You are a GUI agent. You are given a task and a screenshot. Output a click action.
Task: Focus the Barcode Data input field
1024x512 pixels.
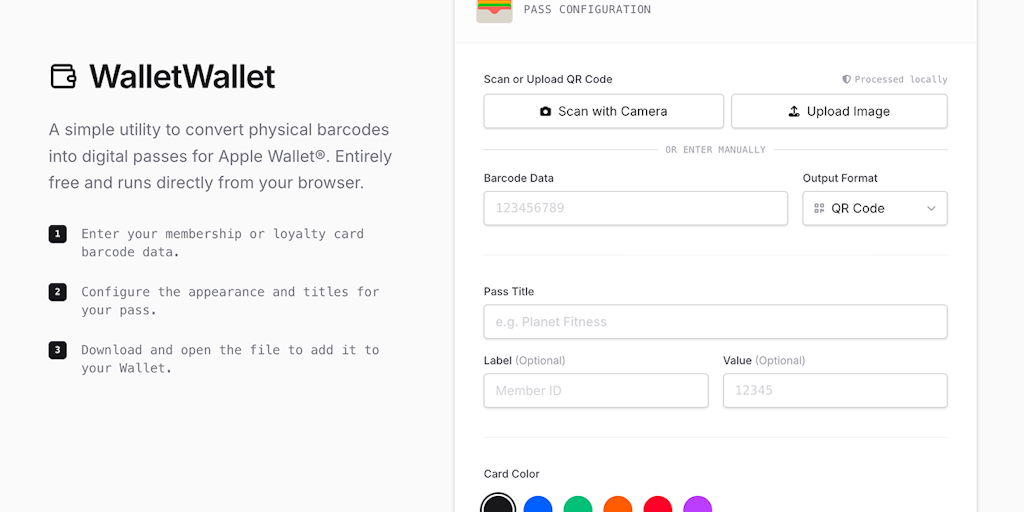coord(635,208)
